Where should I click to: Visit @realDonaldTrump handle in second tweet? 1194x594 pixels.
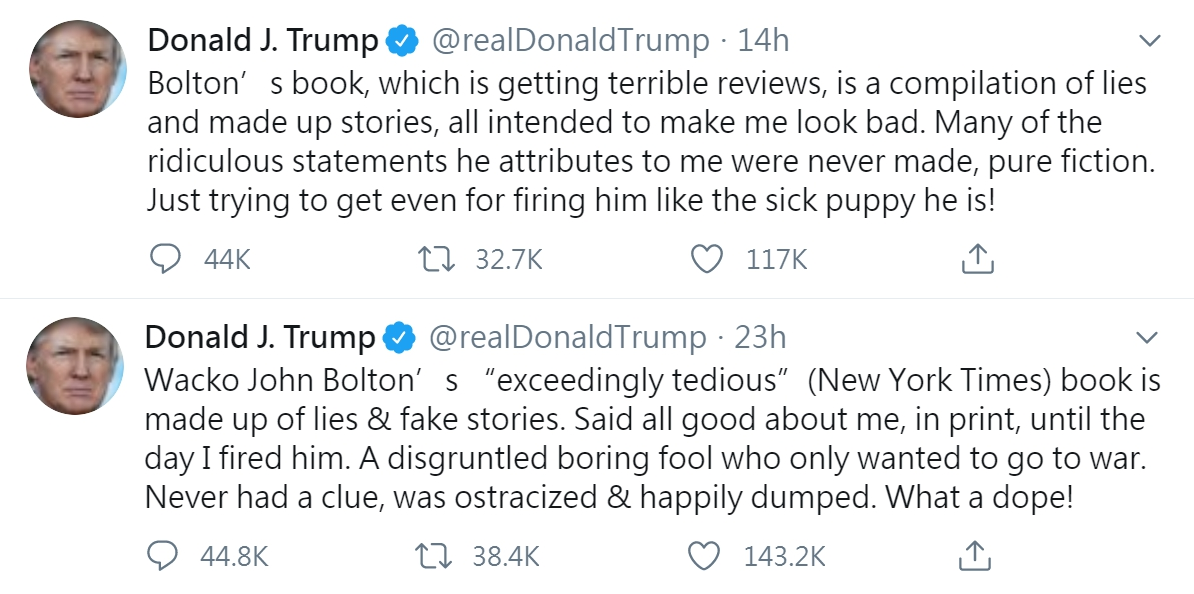tap(567, 337)
